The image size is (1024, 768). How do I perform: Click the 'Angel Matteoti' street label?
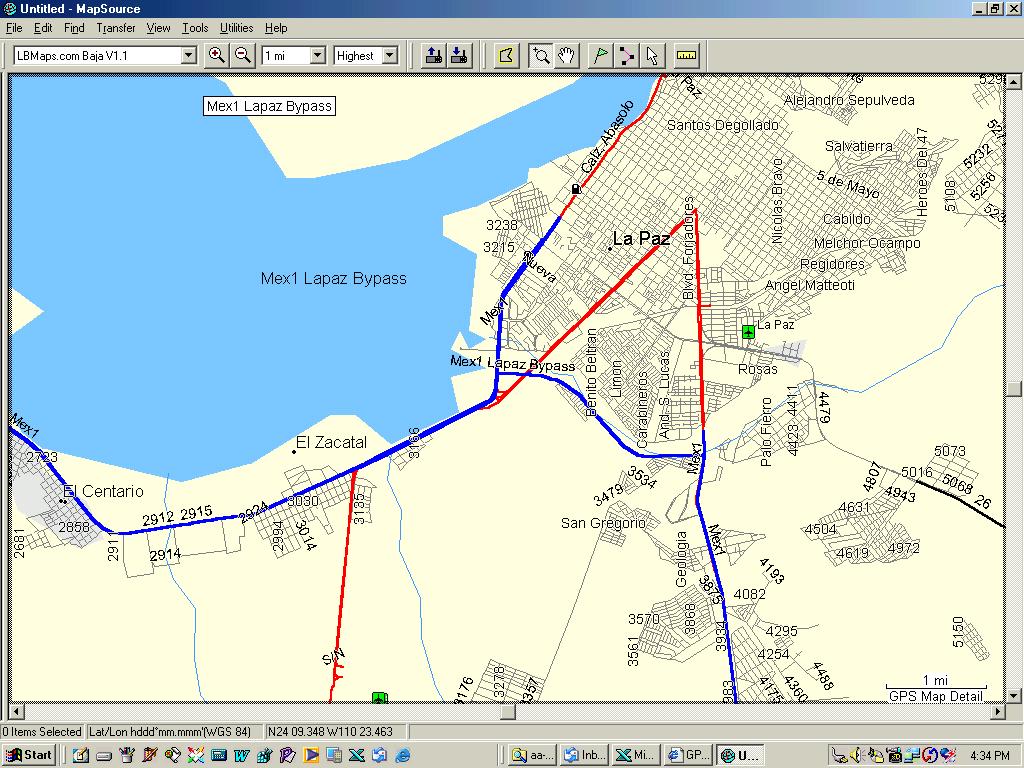click(810, 285)
